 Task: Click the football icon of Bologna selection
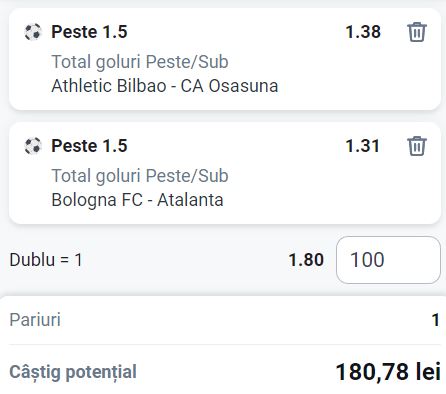click(x=33, y=146)
